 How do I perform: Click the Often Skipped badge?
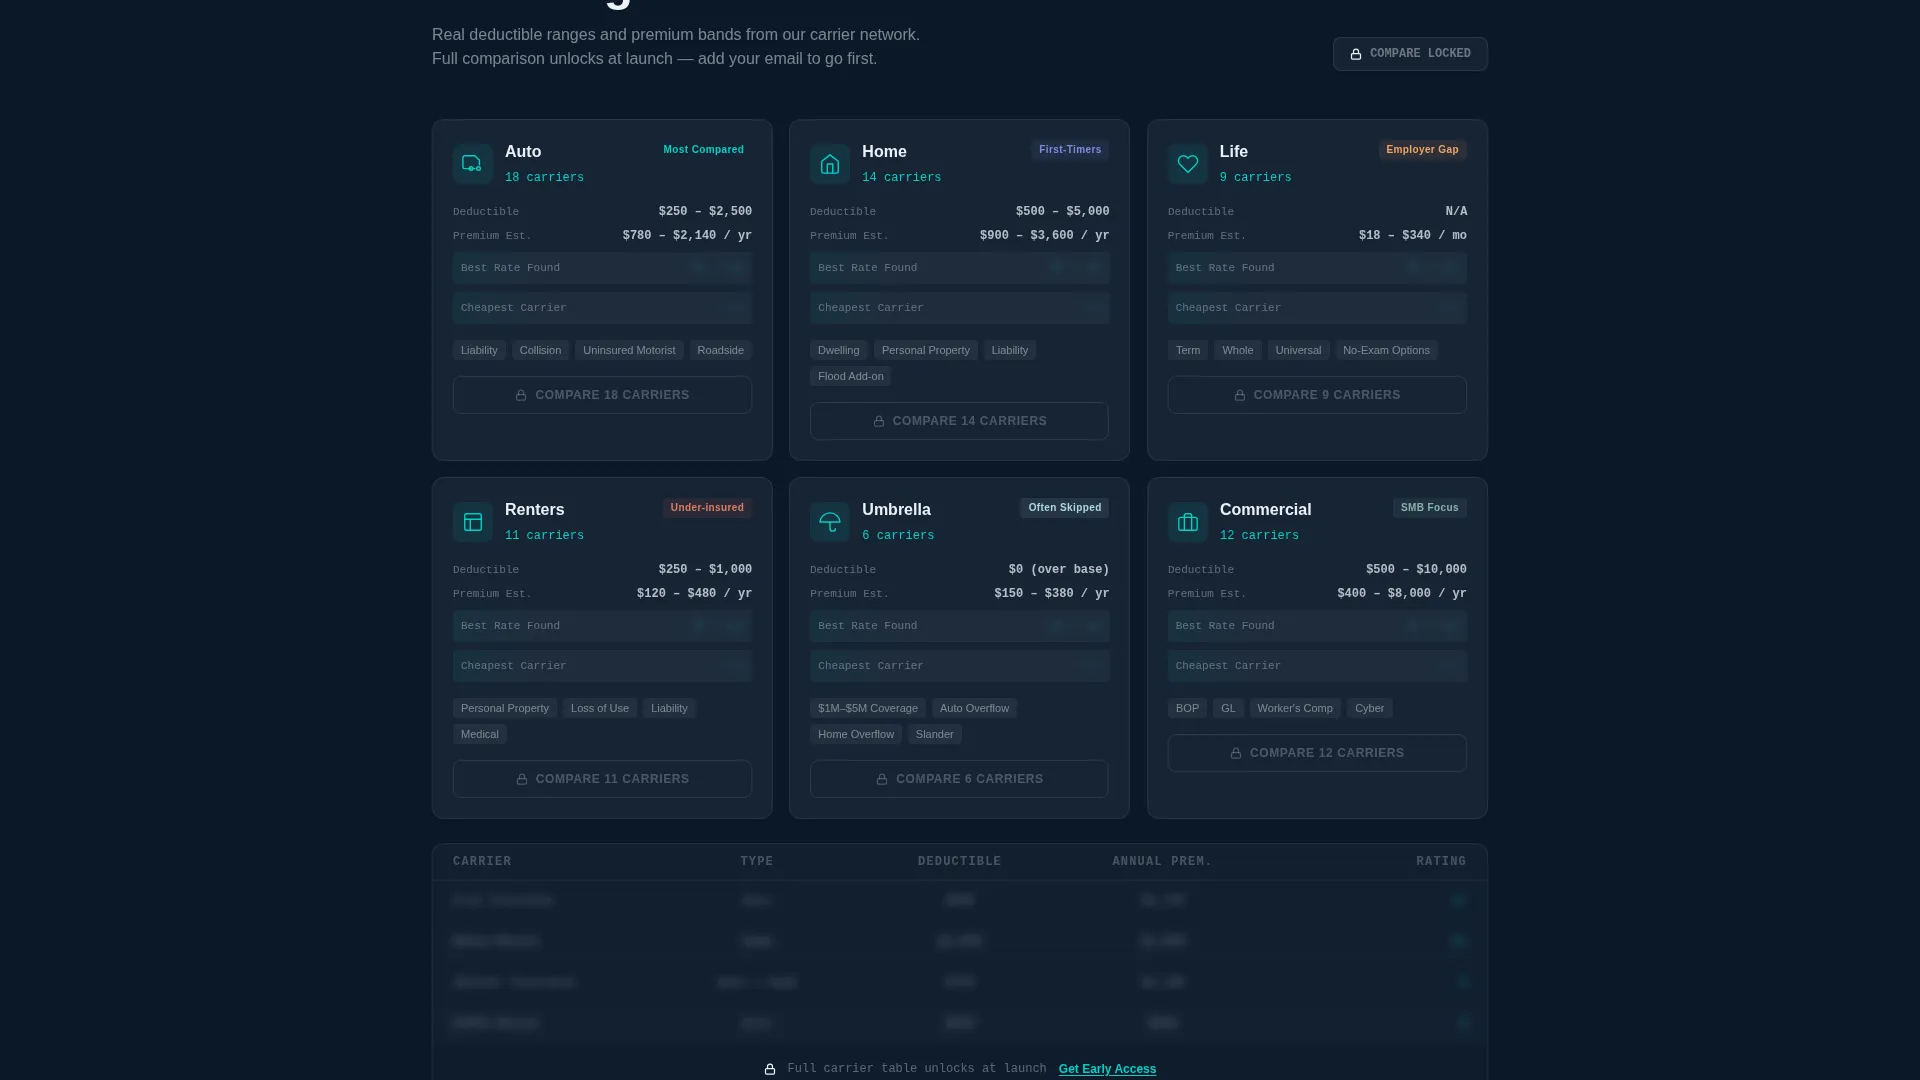1064,508
